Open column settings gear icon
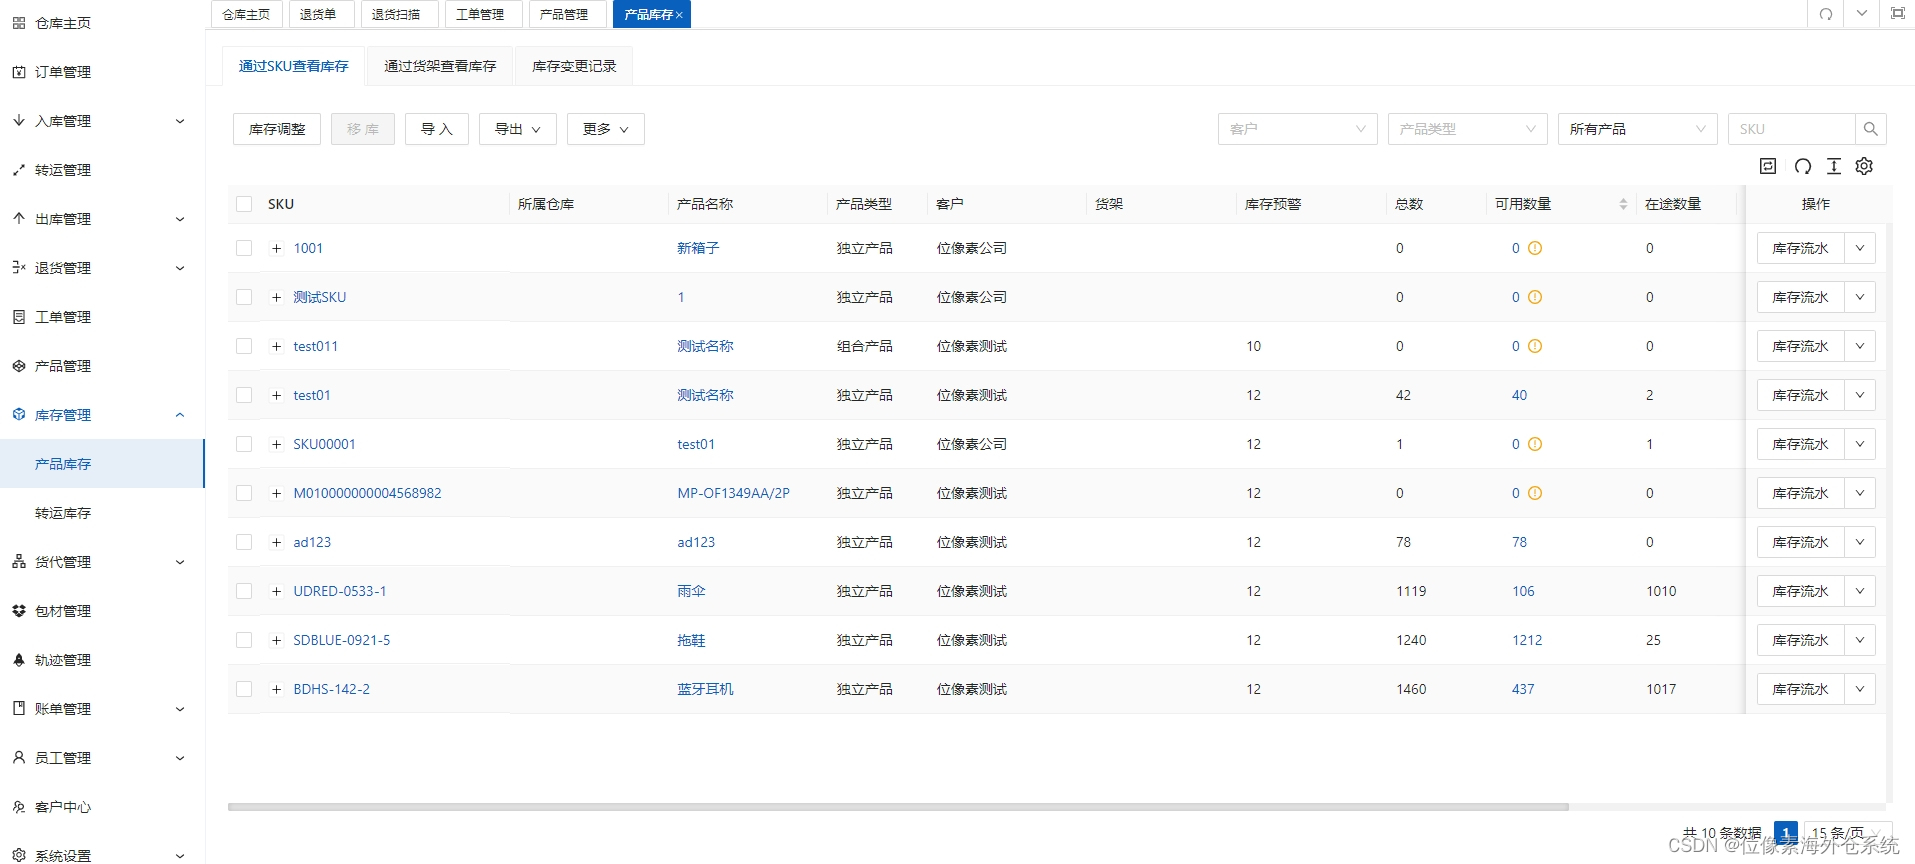 [x=1865, y=166]
